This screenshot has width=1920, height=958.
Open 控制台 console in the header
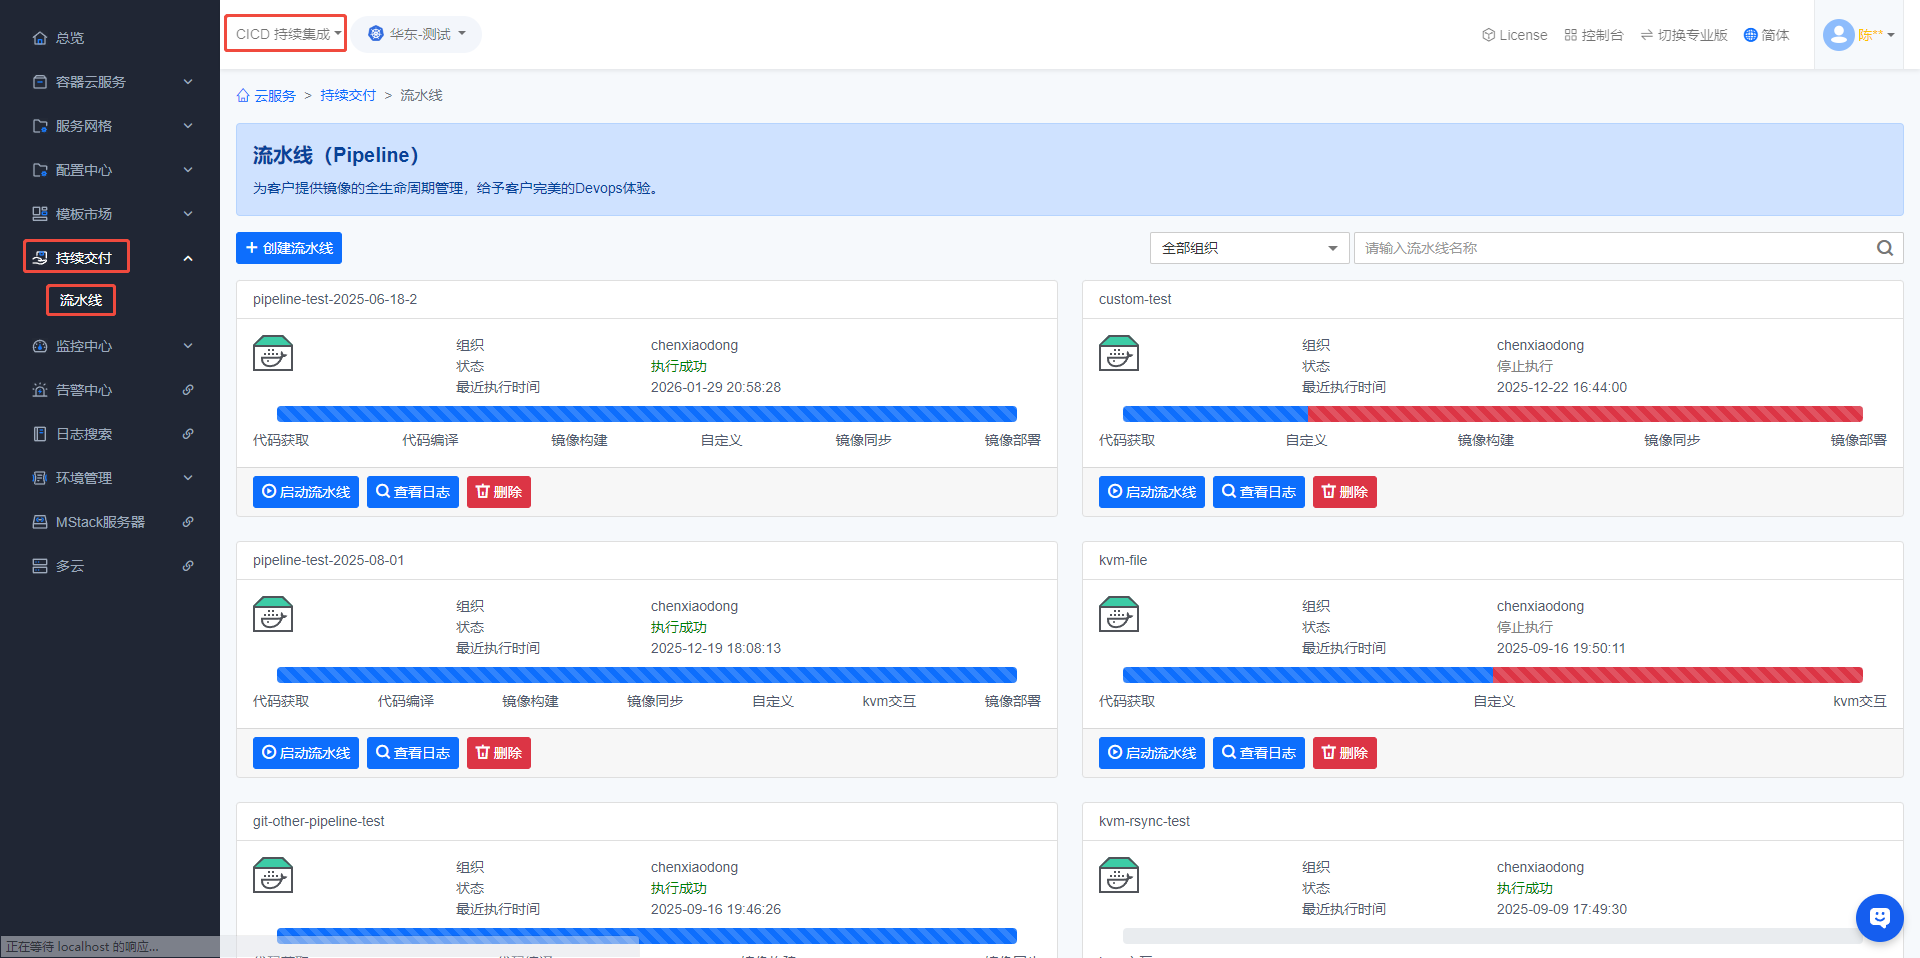[x=1593, y=35]
